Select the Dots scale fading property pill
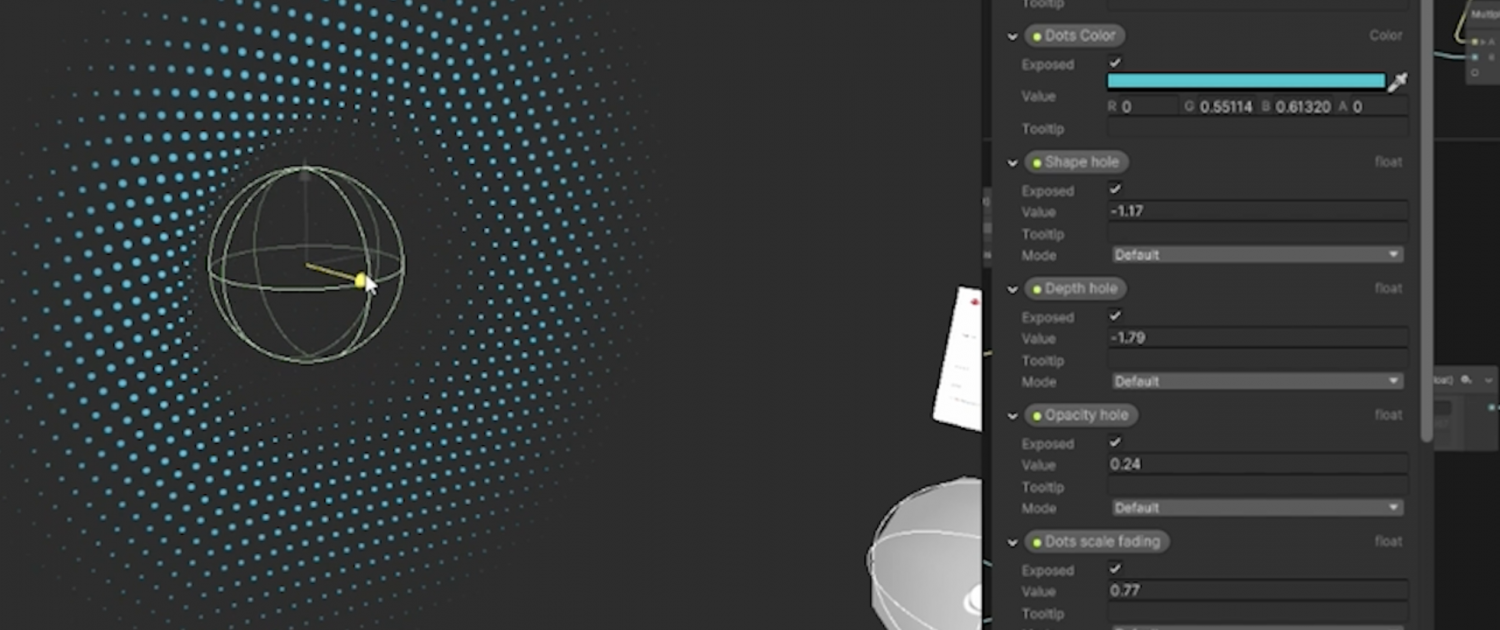 1097,542
